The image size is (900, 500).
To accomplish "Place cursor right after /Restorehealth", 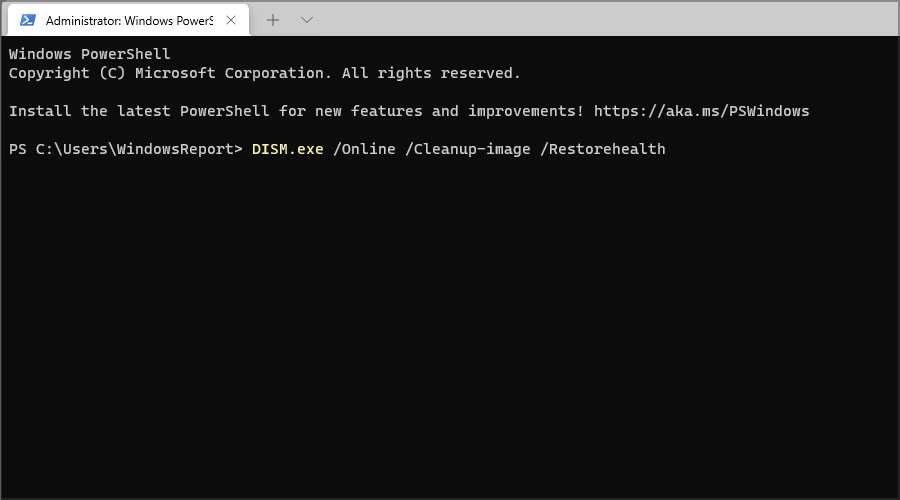I will [x=668, y=149].
